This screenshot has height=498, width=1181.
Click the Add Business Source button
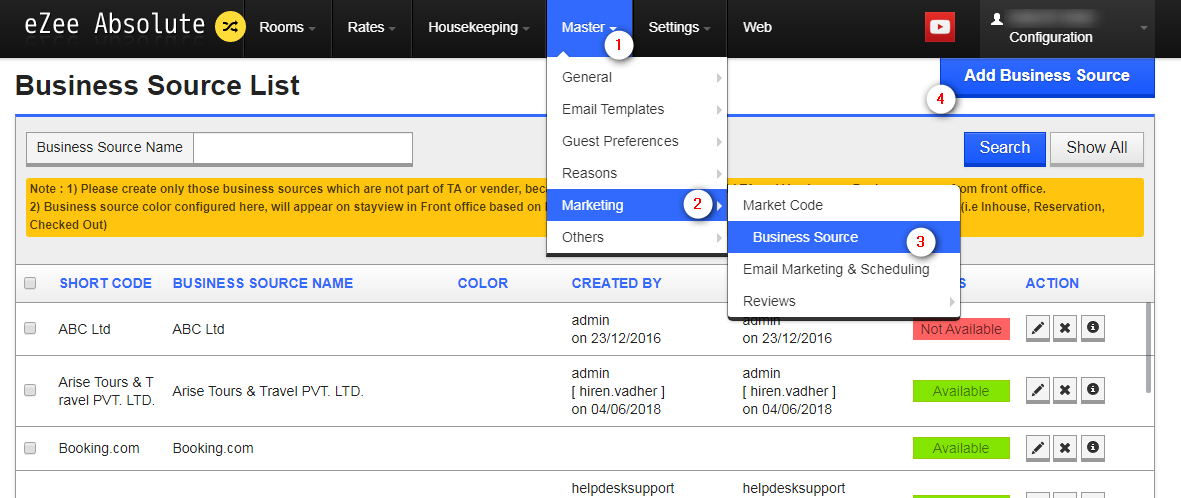1047,76
